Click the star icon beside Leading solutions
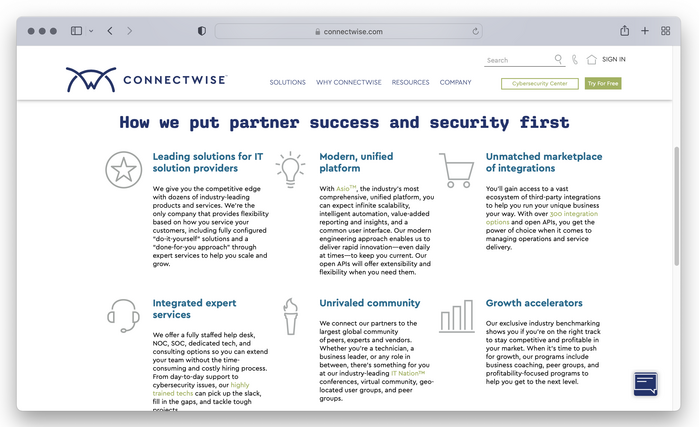 123,169
